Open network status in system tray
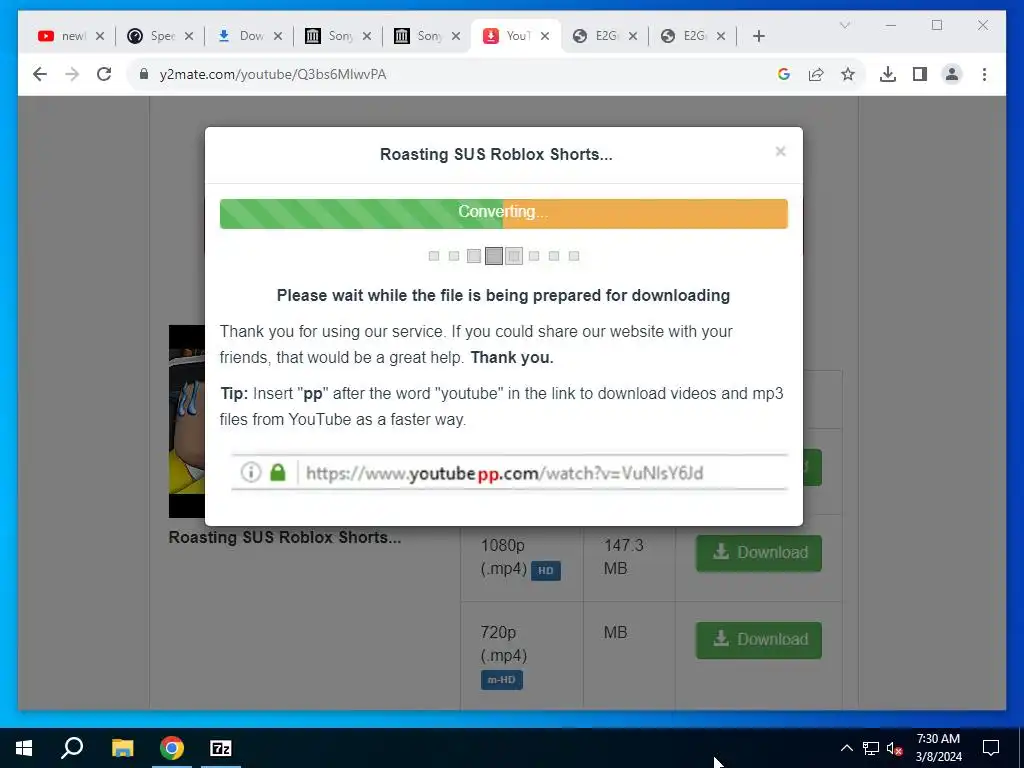 (871, 748)
